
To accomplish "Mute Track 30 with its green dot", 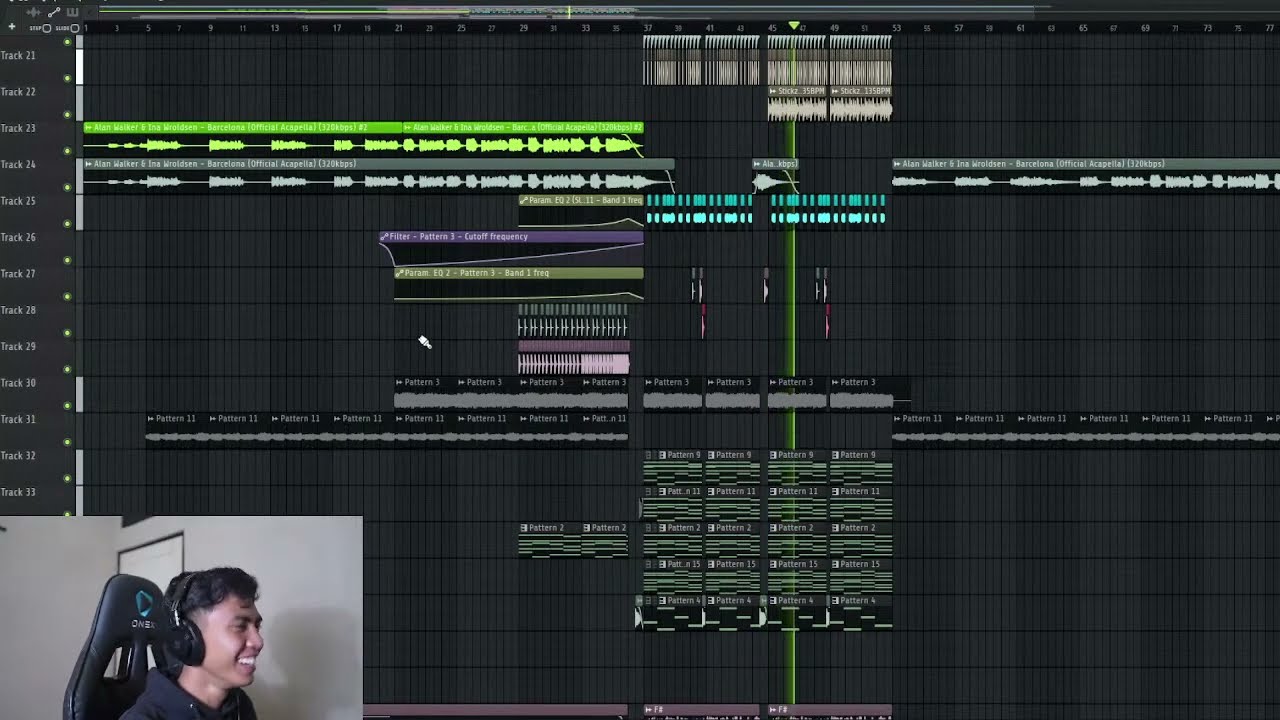I will [x=68, y=405].
